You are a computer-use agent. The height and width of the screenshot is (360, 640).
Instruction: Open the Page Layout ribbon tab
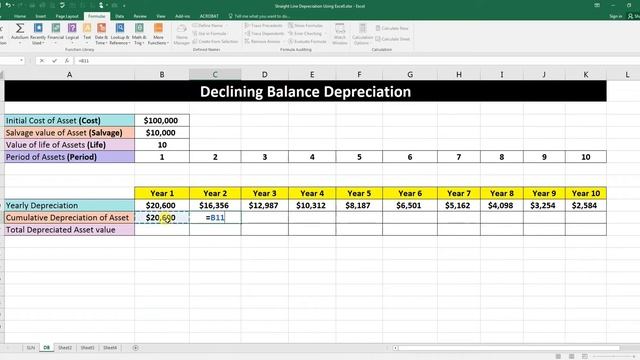point(67,16)
